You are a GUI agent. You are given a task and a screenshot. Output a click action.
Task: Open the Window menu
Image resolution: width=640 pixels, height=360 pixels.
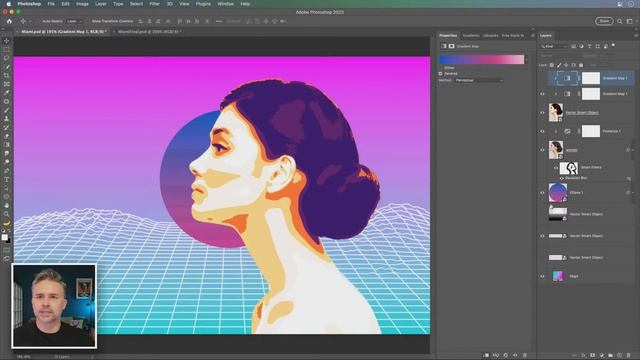[225, 4]
